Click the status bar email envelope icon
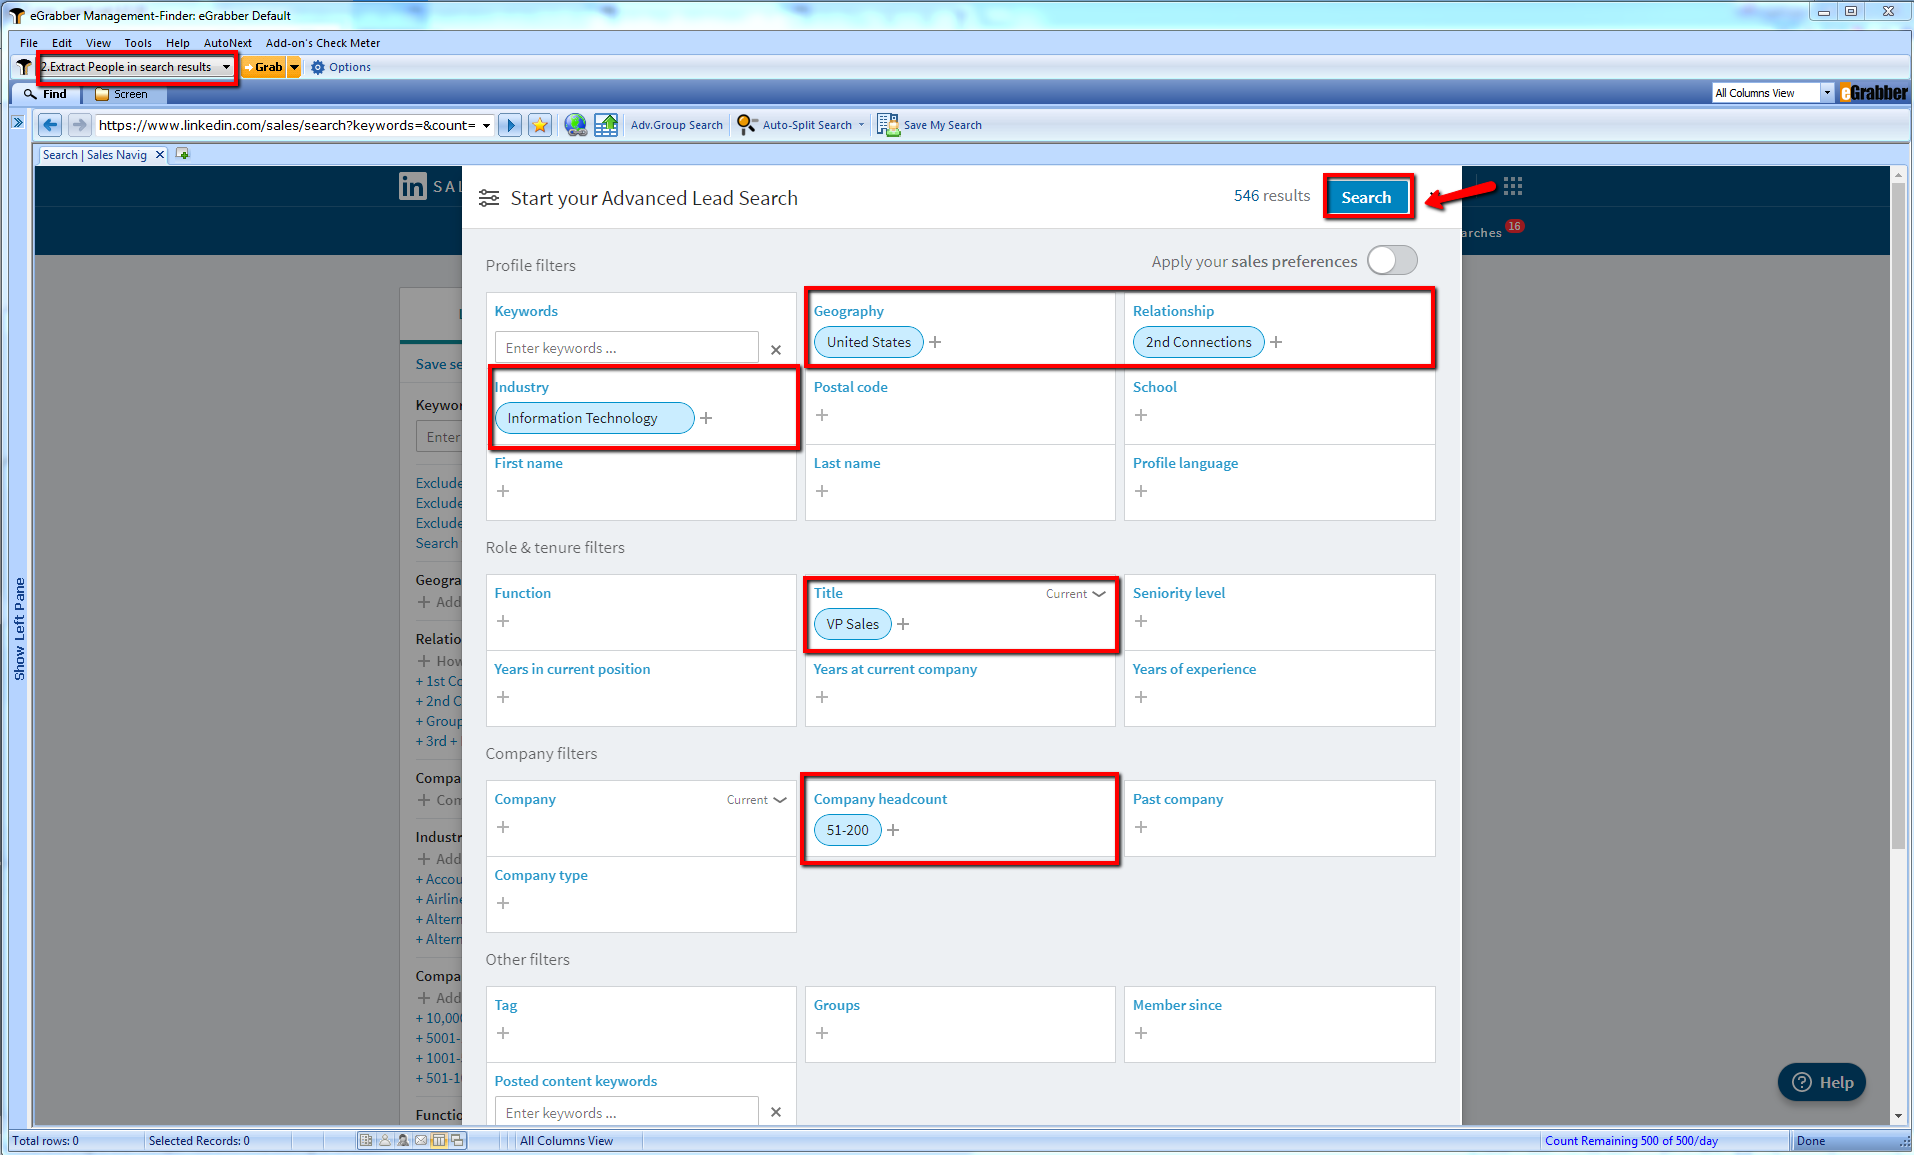1914x1155 pixels. (421, 1140)
